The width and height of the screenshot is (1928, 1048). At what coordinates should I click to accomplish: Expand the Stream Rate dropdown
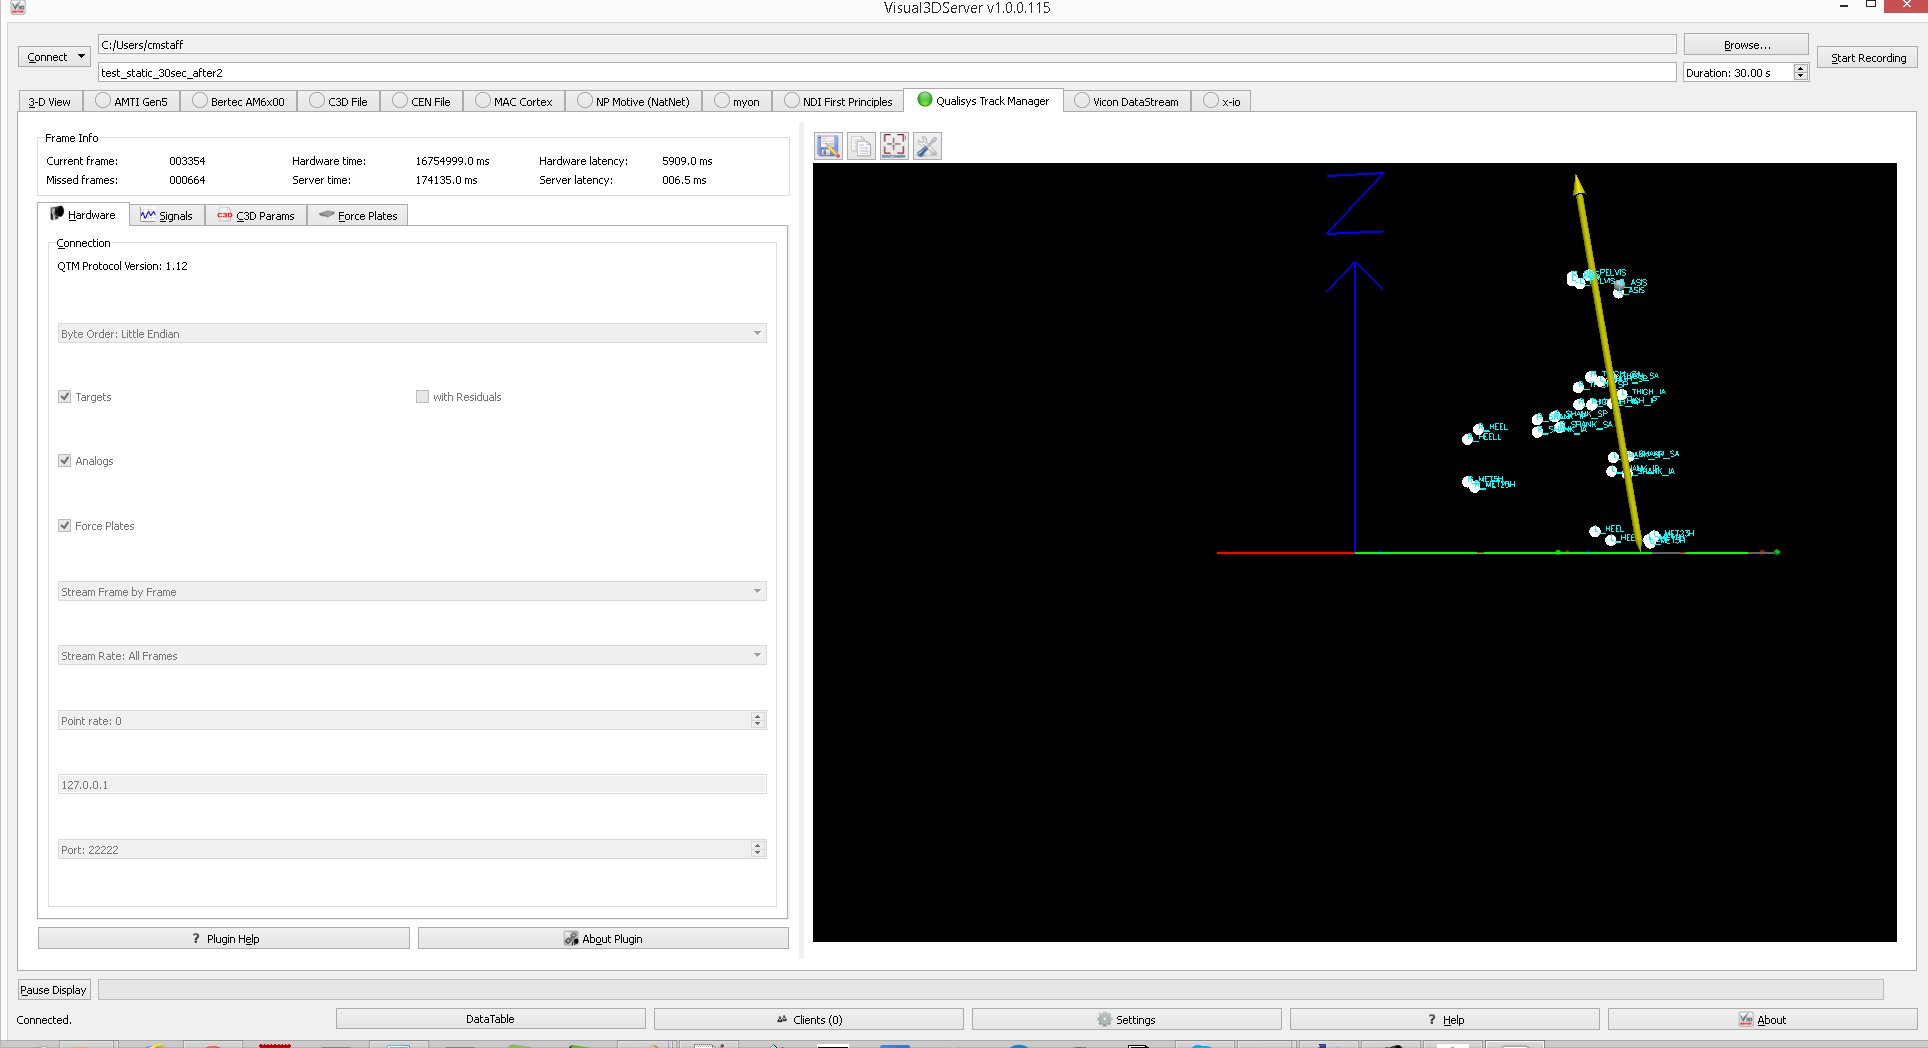(x=757, y=655)
